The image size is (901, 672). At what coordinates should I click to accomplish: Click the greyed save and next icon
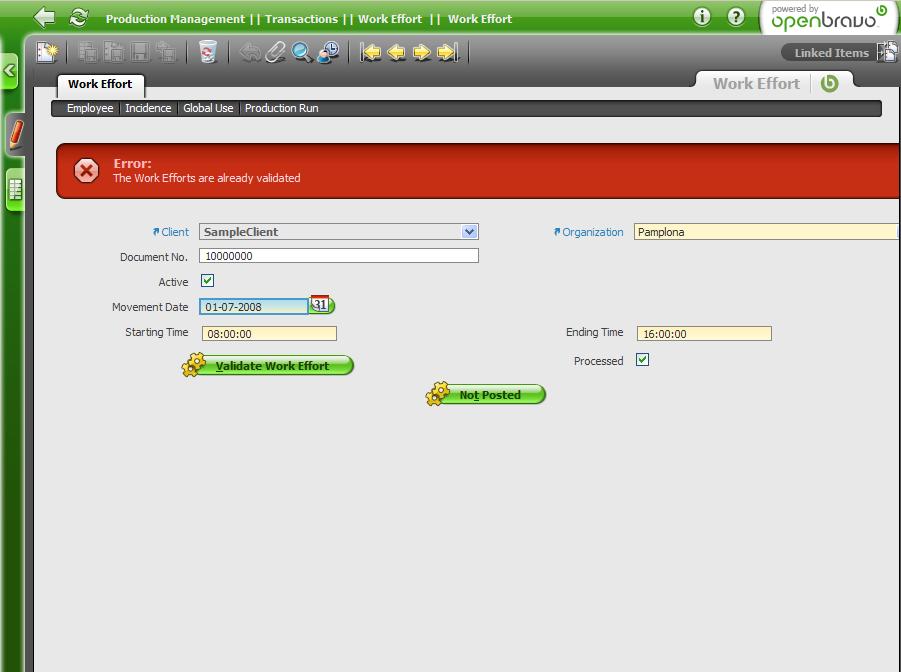[x=114, y=52]
